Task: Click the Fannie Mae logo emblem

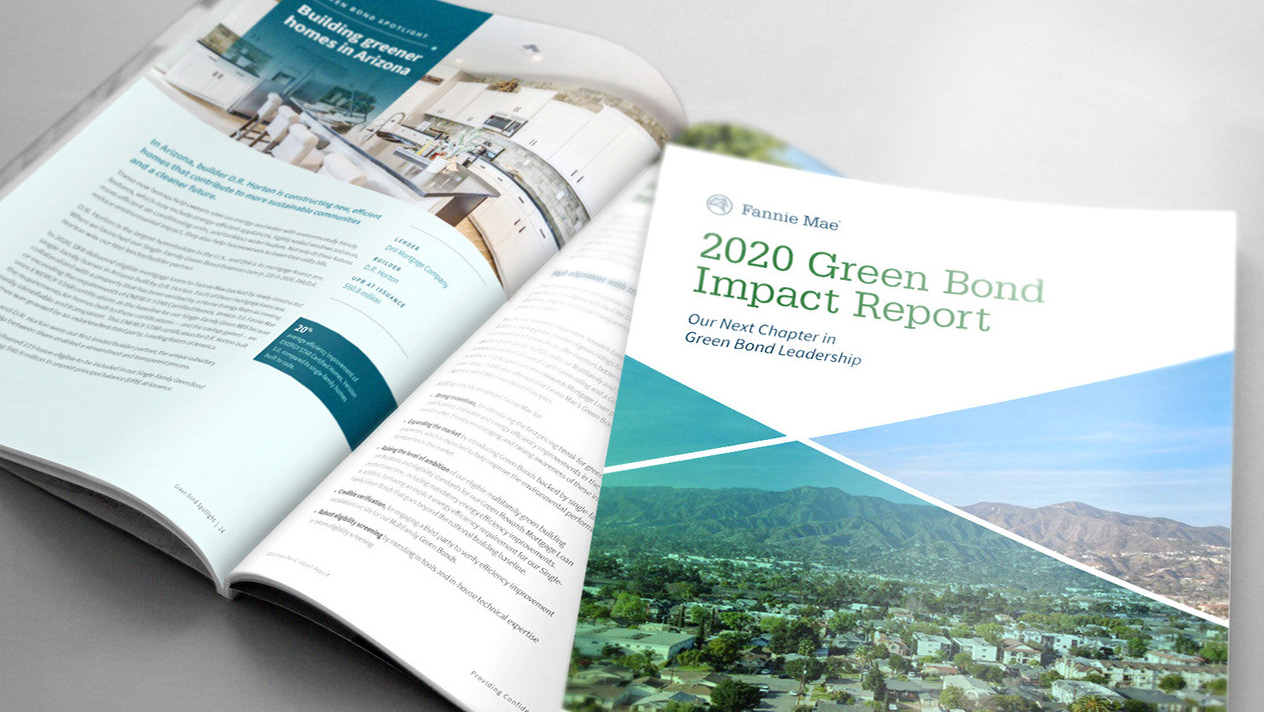Action: (x=719, y=204)
